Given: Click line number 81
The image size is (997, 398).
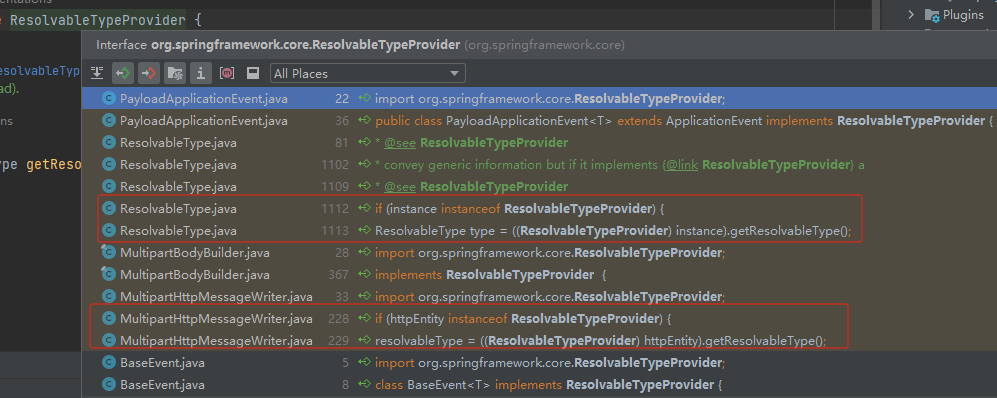Looking at the screenshot, I should point(341,143).
